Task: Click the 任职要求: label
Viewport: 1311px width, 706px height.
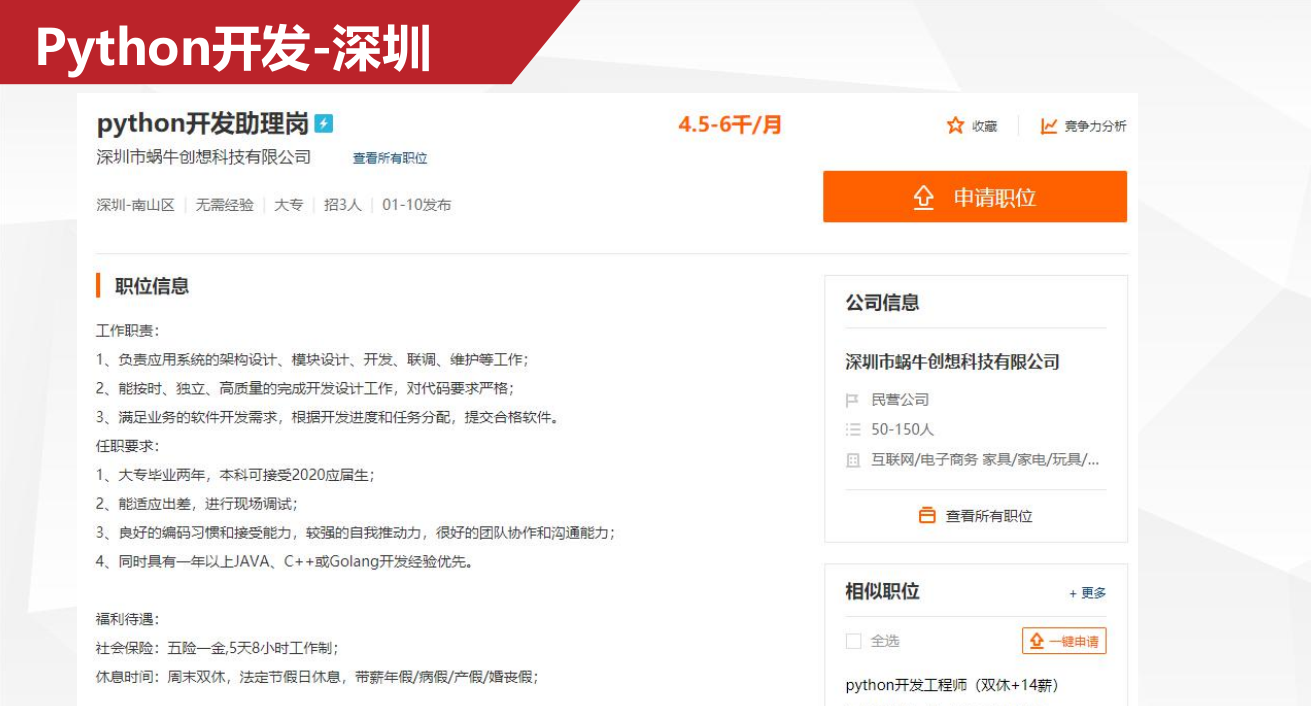Action: click(128, 446)
